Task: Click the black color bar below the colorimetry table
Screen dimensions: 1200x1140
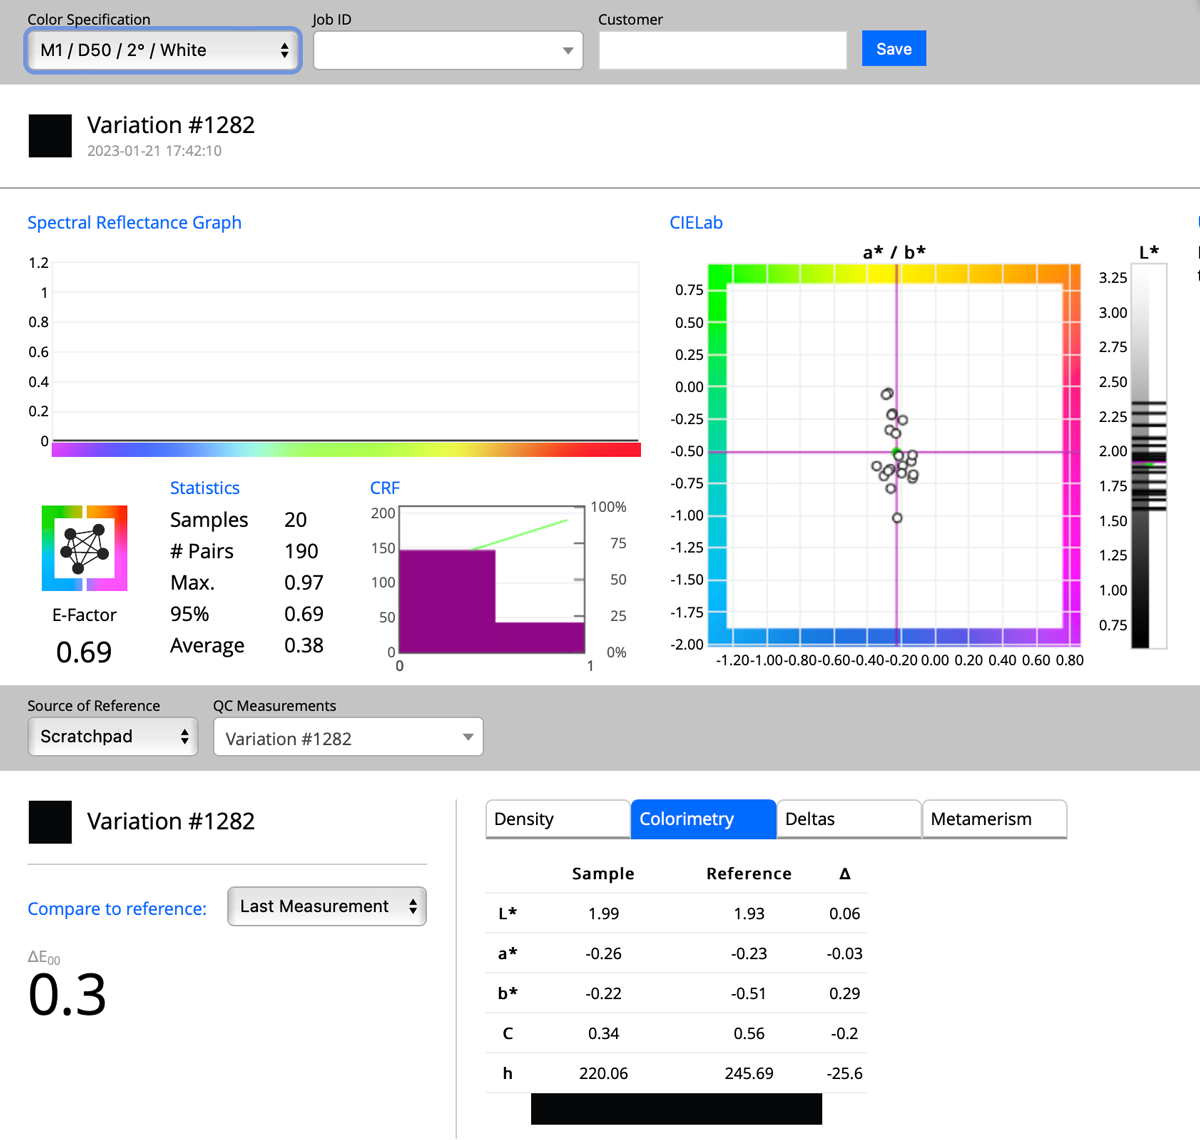Action: (x=676, y=1109)
